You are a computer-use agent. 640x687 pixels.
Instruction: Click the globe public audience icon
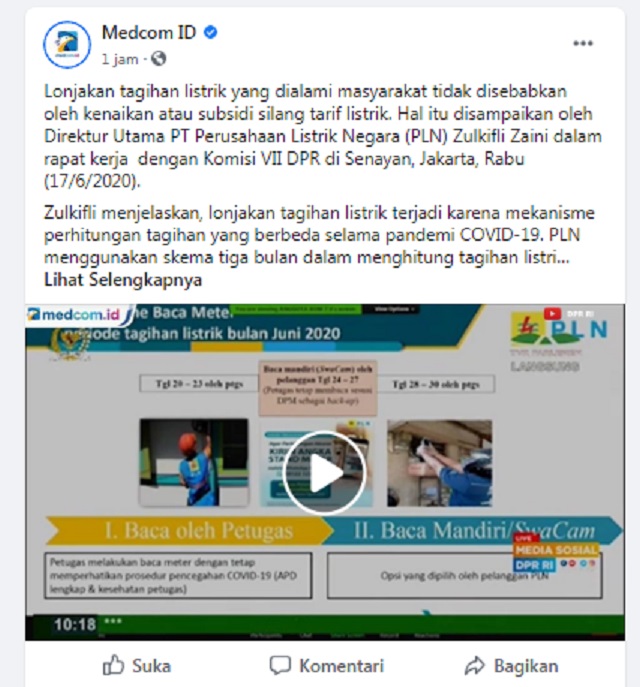[159, 58]
